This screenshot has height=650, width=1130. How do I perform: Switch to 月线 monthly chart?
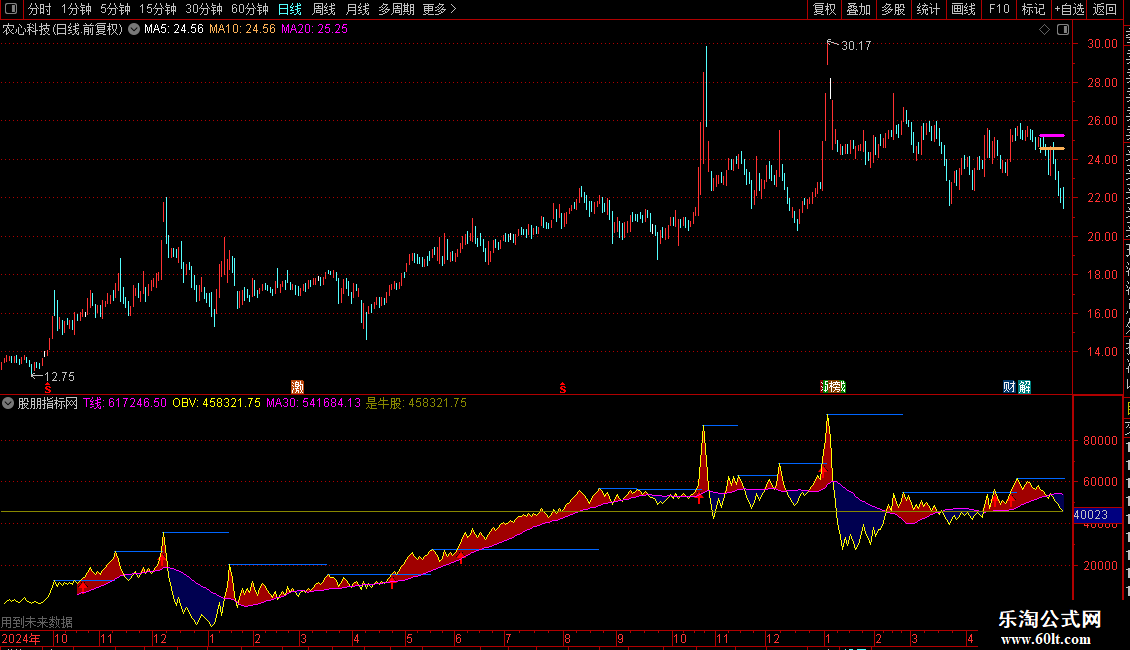pos(357,9)
